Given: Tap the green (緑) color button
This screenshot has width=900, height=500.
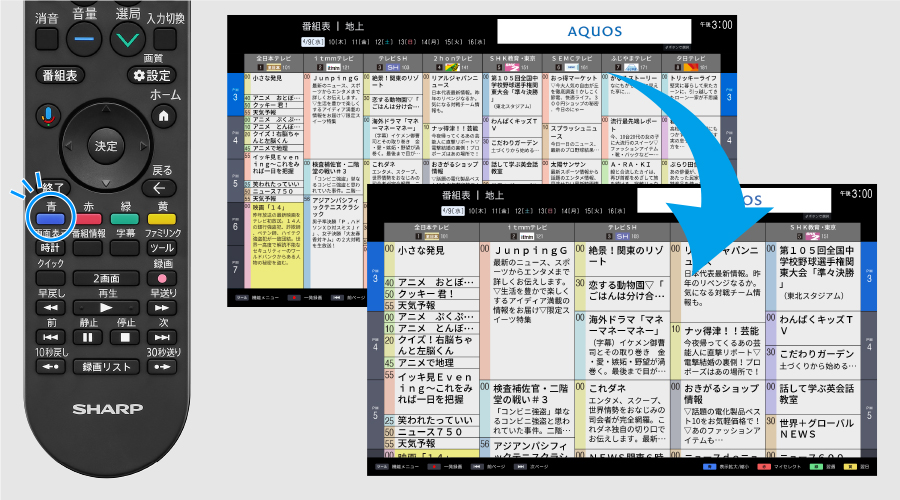Looking at the screenshot, I should [x=125, y=219].
